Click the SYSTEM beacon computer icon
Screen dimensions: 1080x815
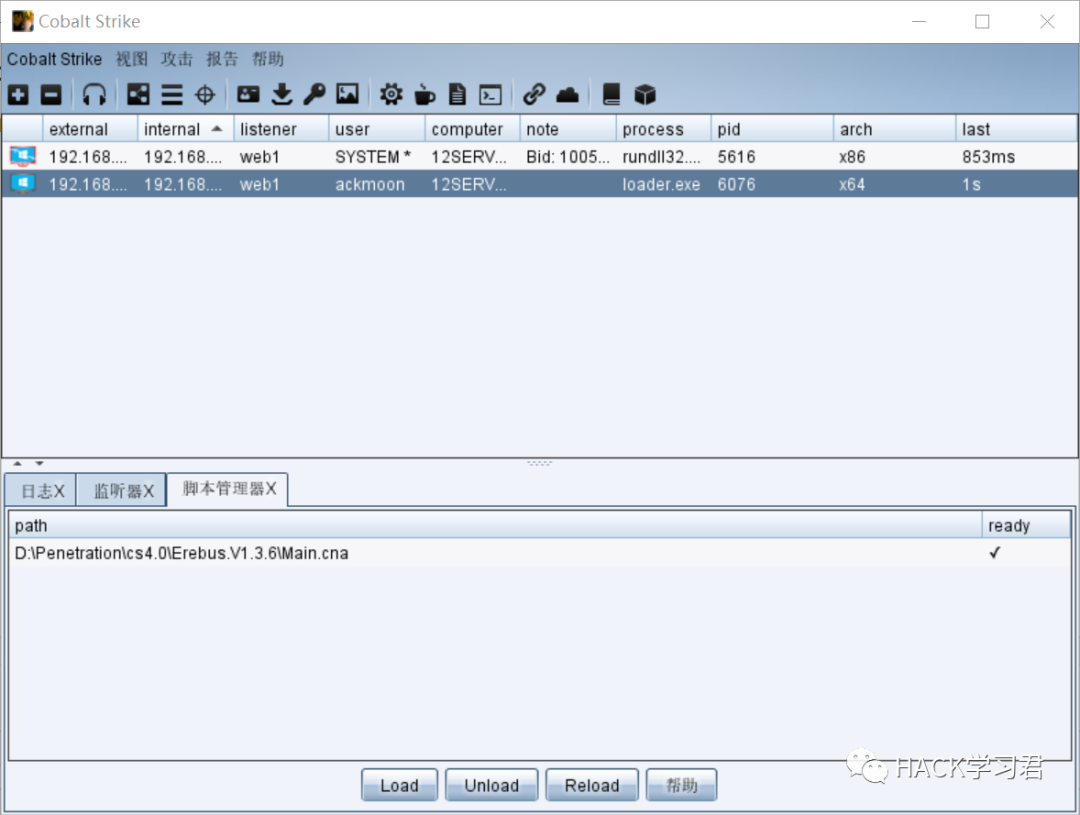[23, 156]
